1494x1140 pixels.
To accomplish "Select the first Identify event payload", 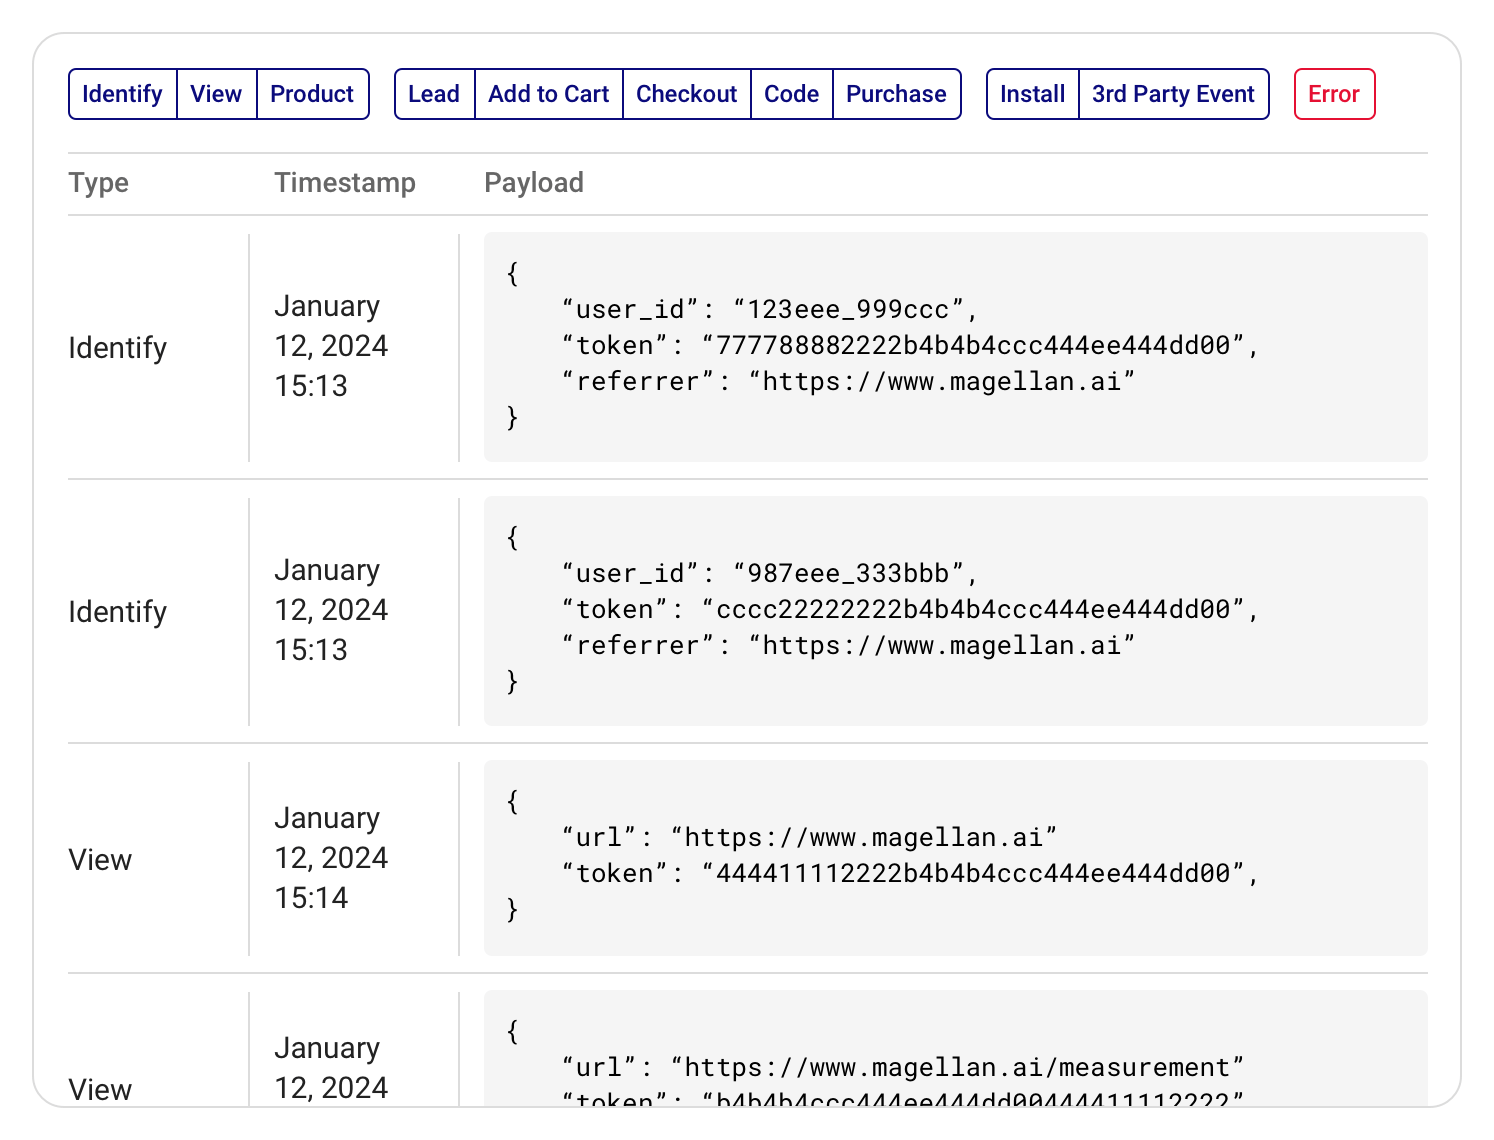I will tap(955, 346).
